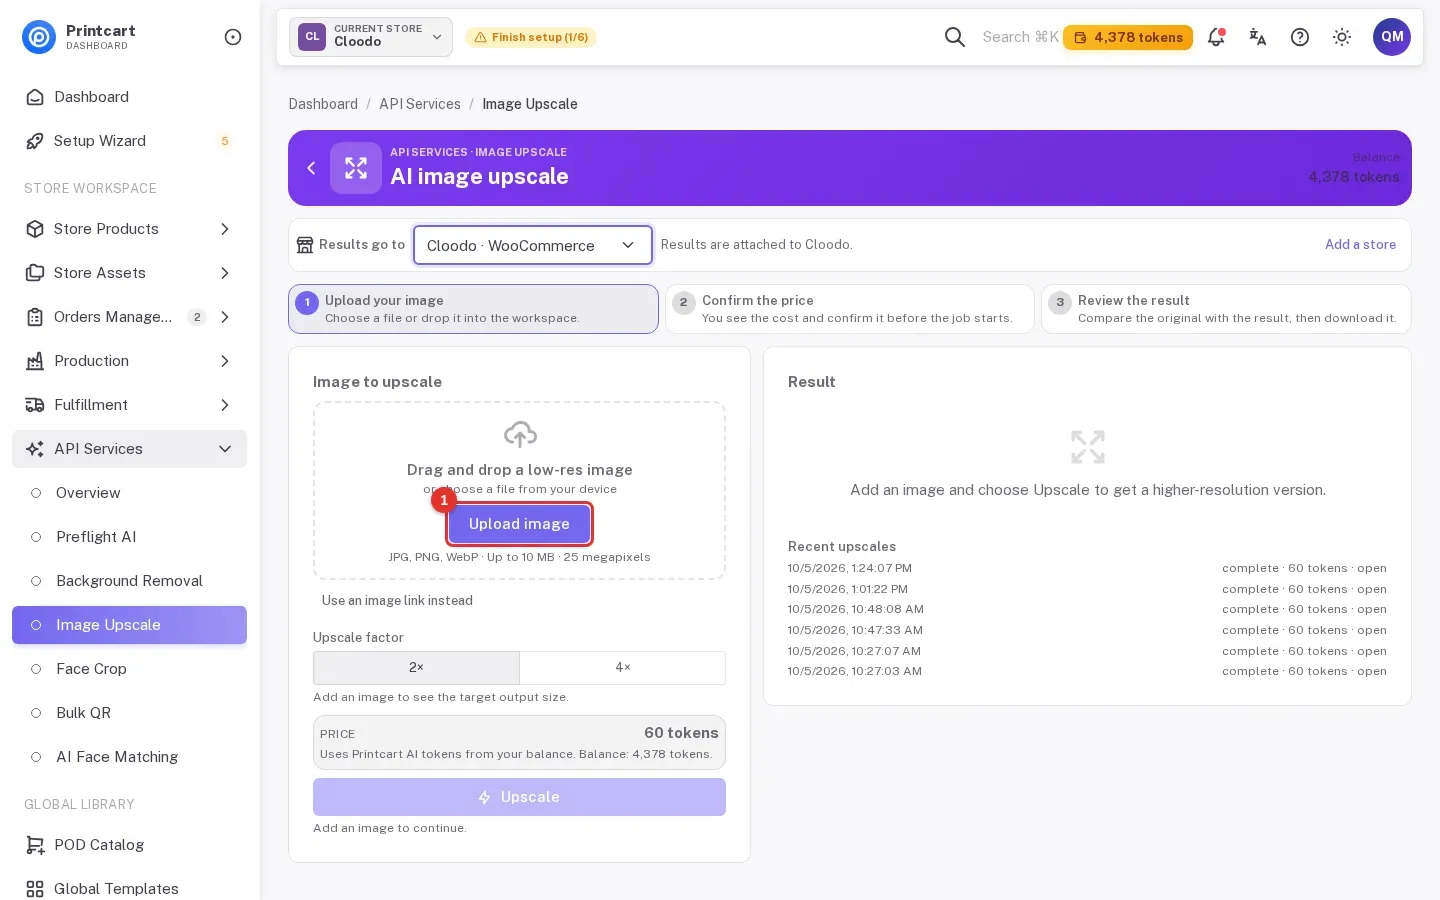
Task: Click the search magnifier icon
Action: pos(955,37)
